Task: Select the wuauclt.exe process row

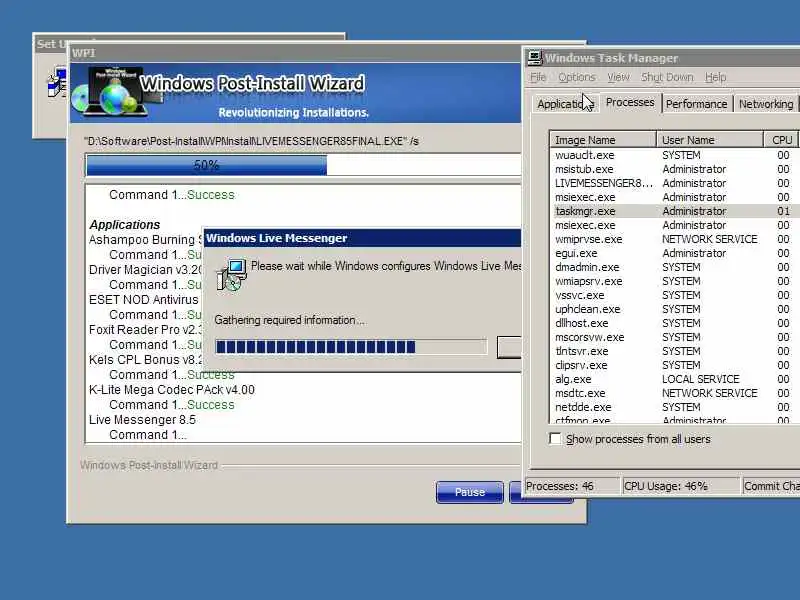Action: click(x=673, y=155)
